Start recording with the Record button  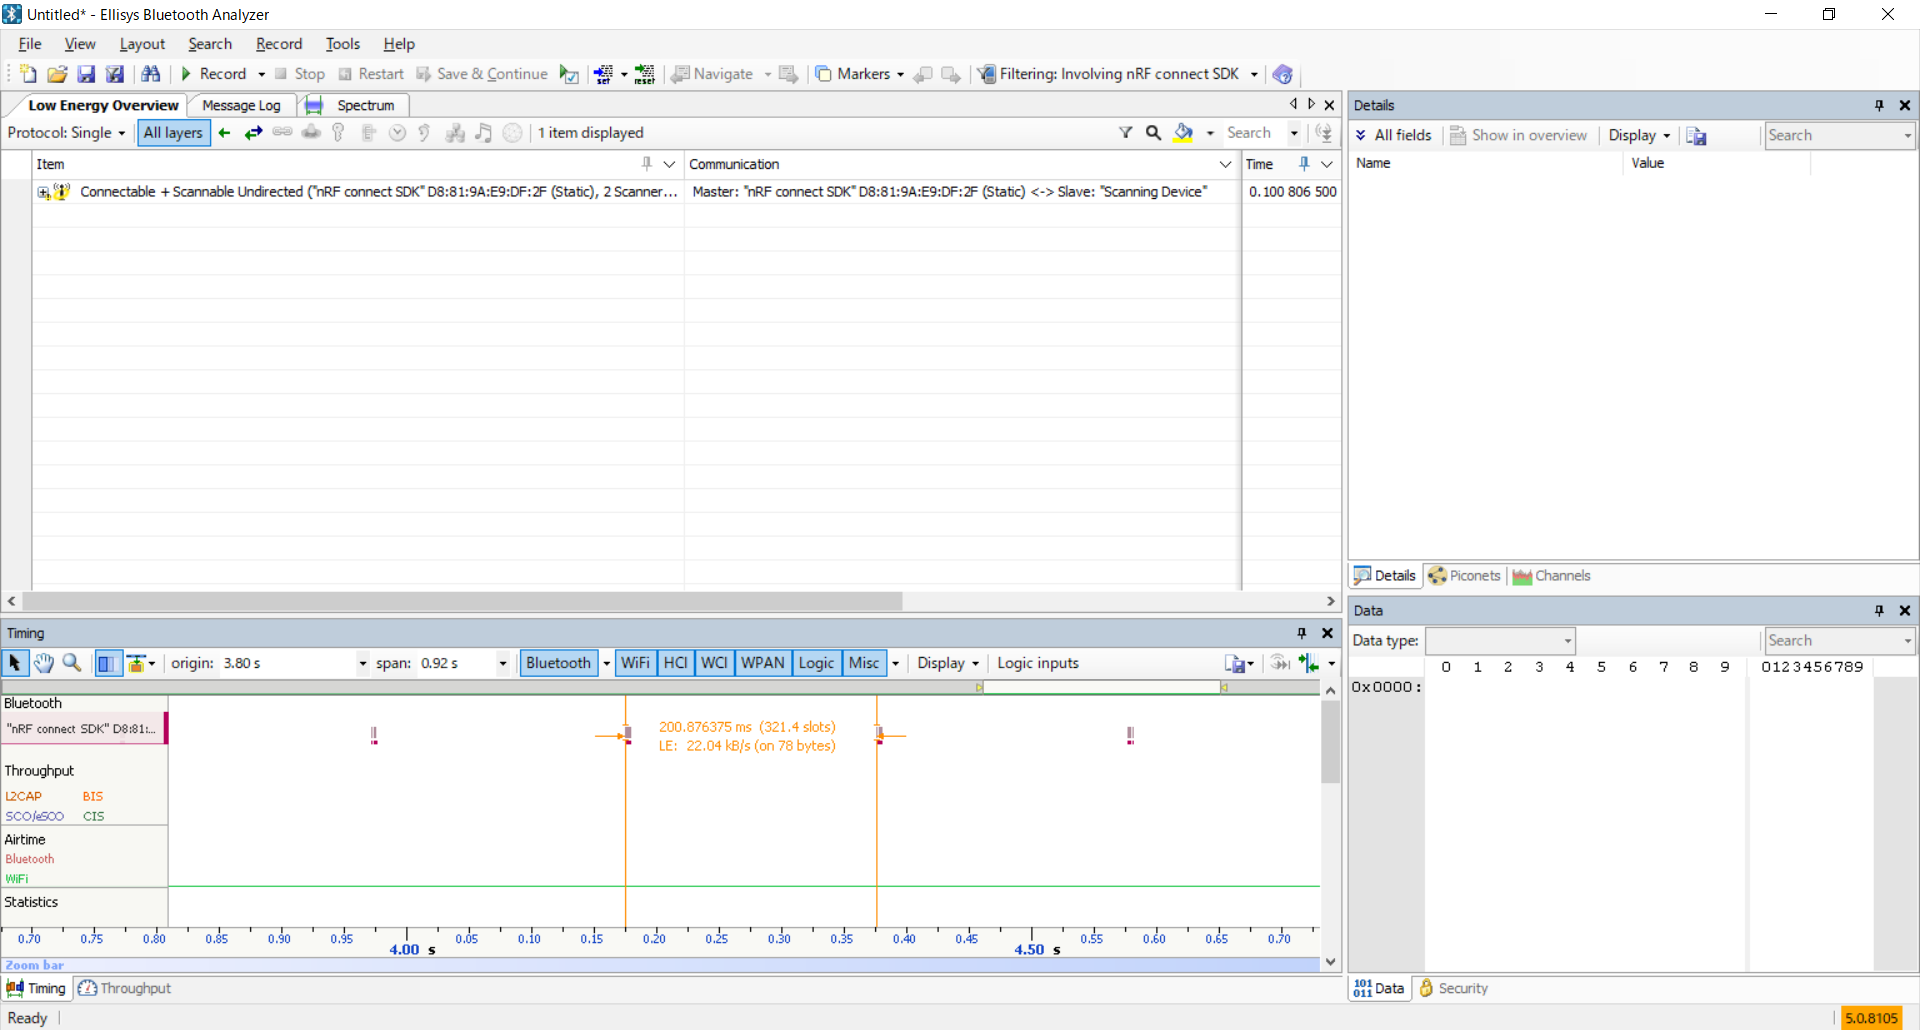213,74
